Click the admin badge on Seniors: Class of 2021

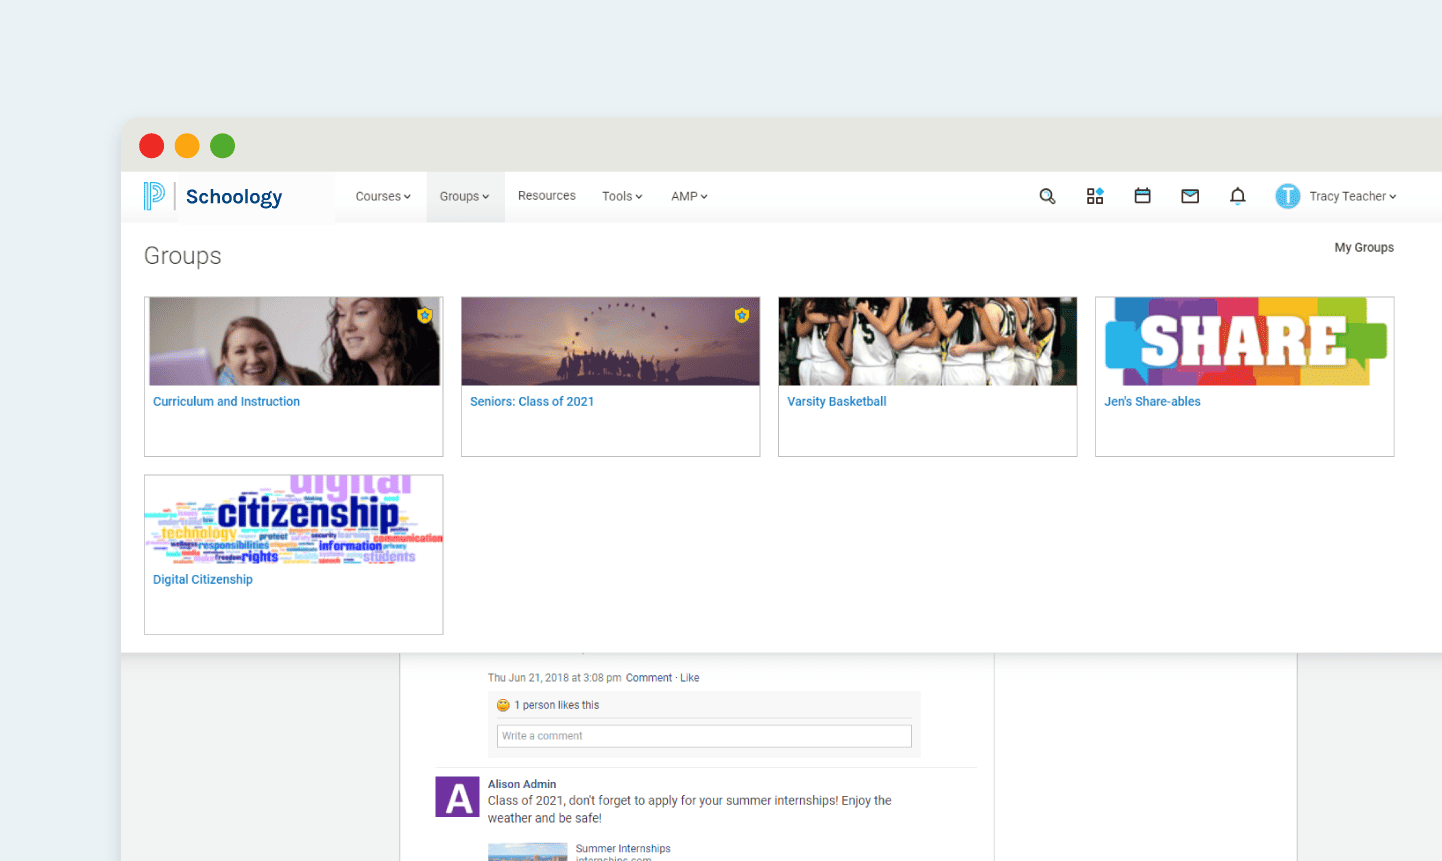[x=742, y=315]
